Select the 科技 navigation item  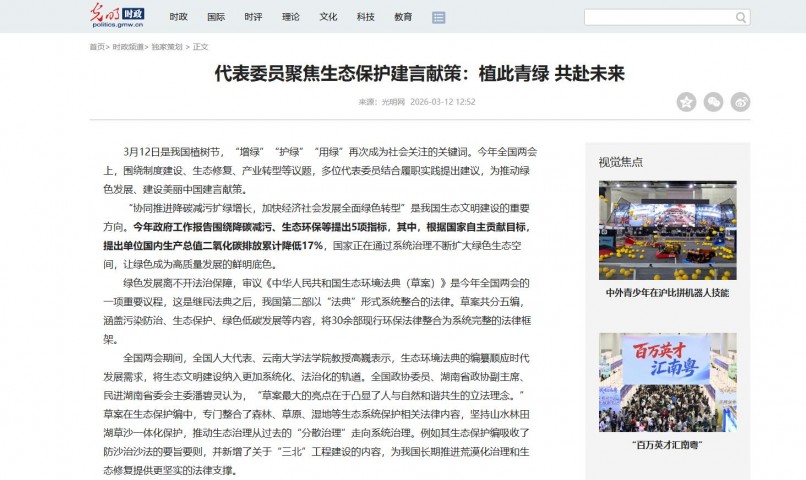tap(366, 17)
